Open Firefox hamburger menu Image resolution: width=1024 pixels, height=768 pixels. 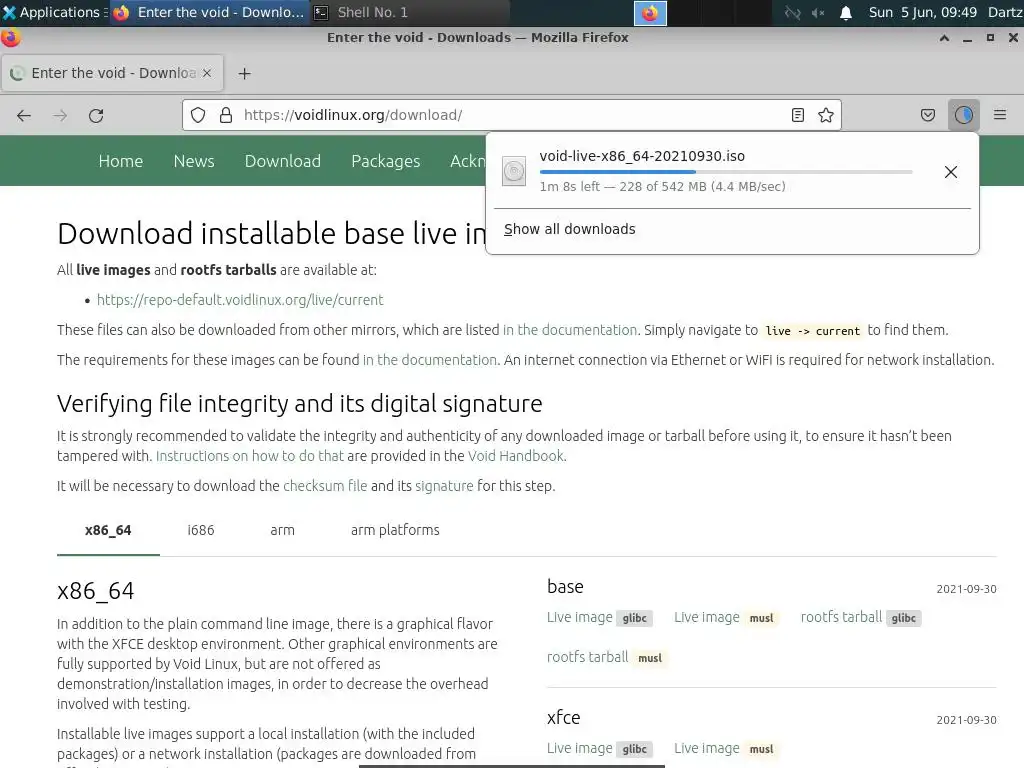1000,116
